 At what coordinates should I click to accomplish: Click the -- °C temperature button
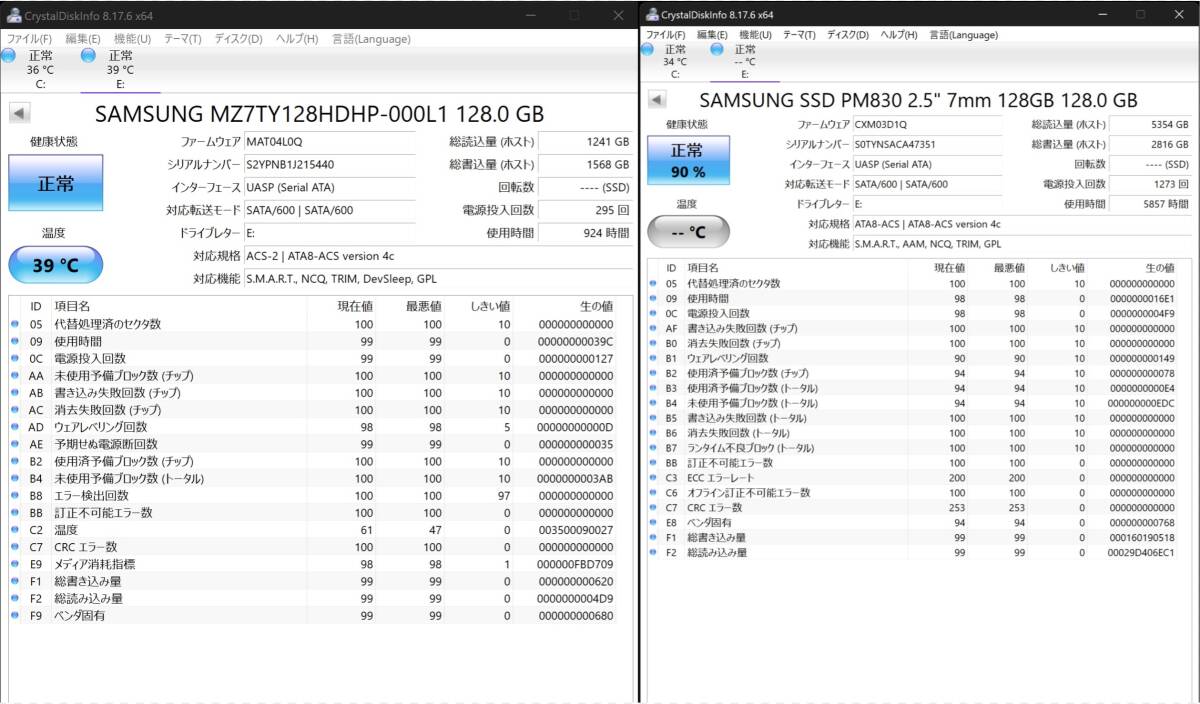(686, 232)
